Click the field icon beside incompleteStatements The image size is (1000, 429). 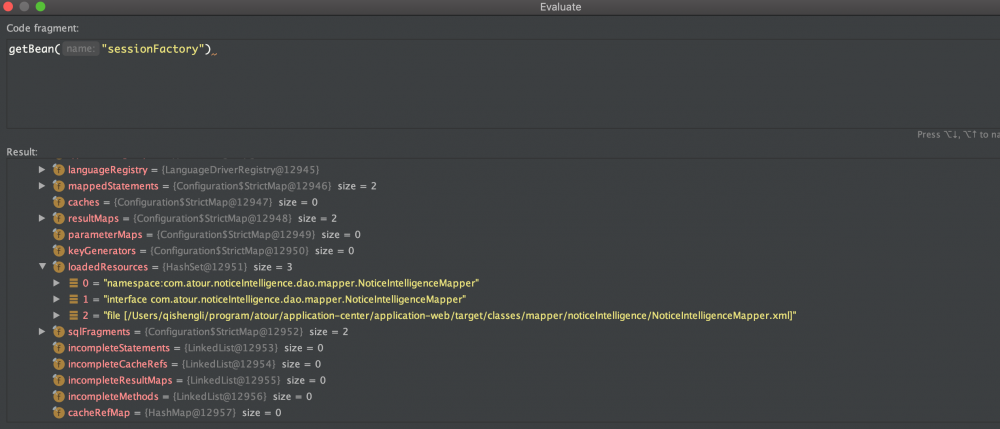59,347
